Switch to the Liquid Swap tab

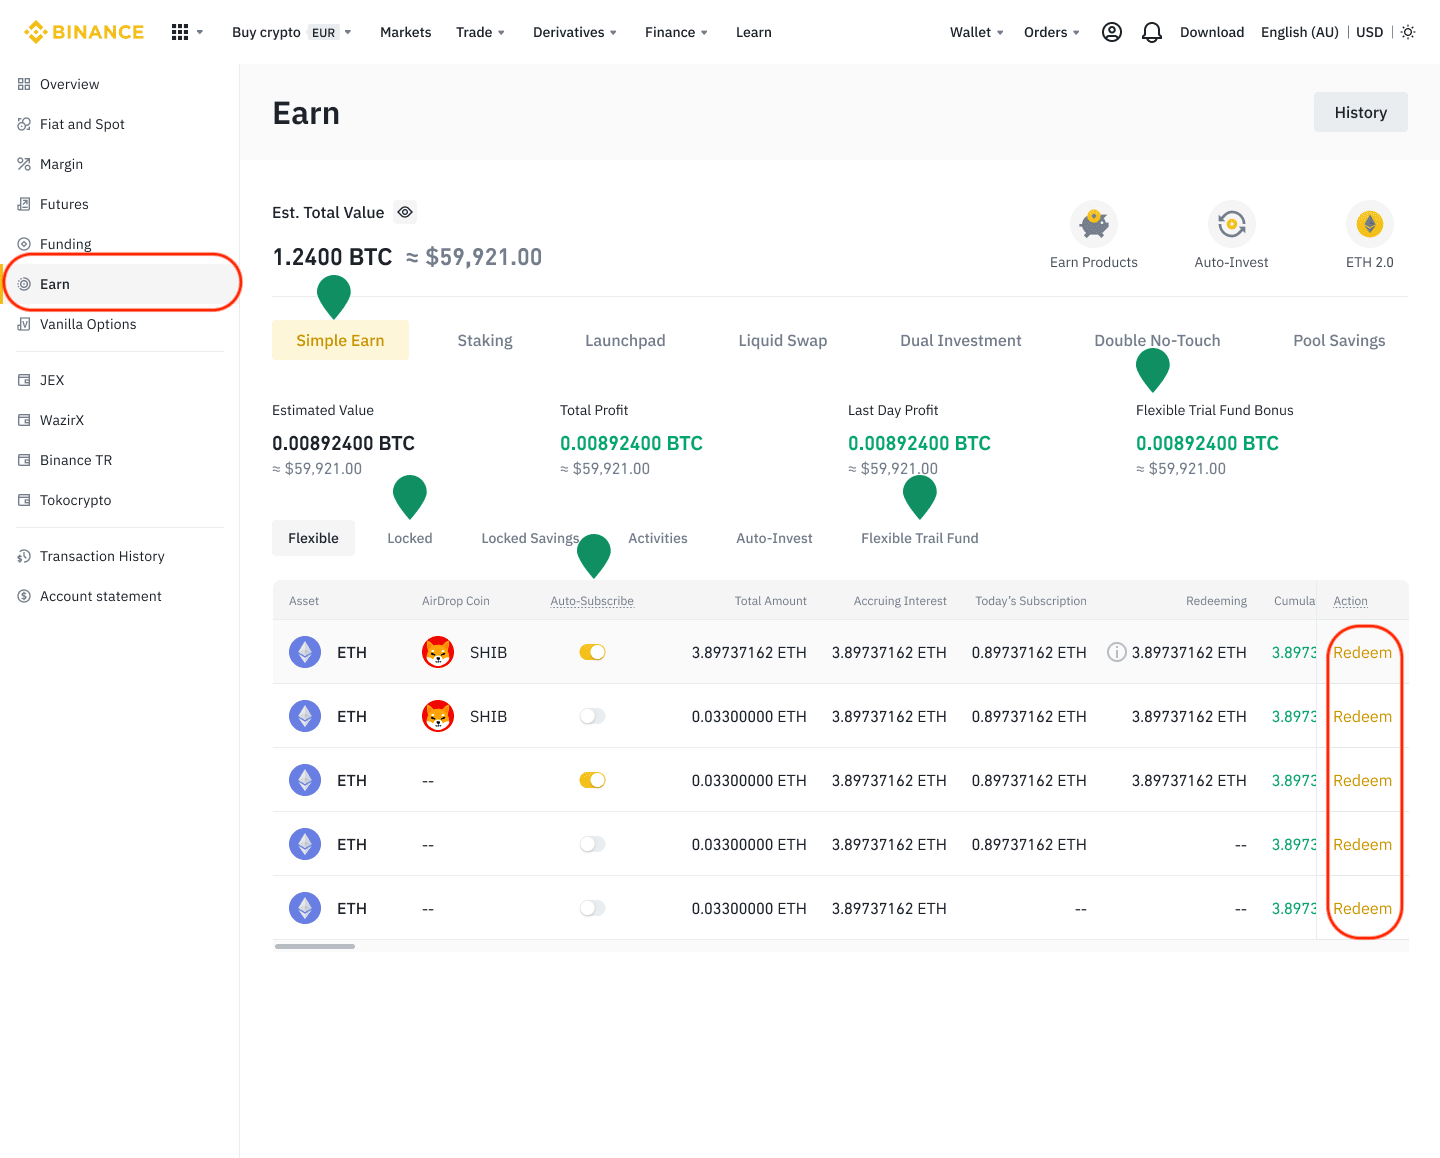point(783,340)
